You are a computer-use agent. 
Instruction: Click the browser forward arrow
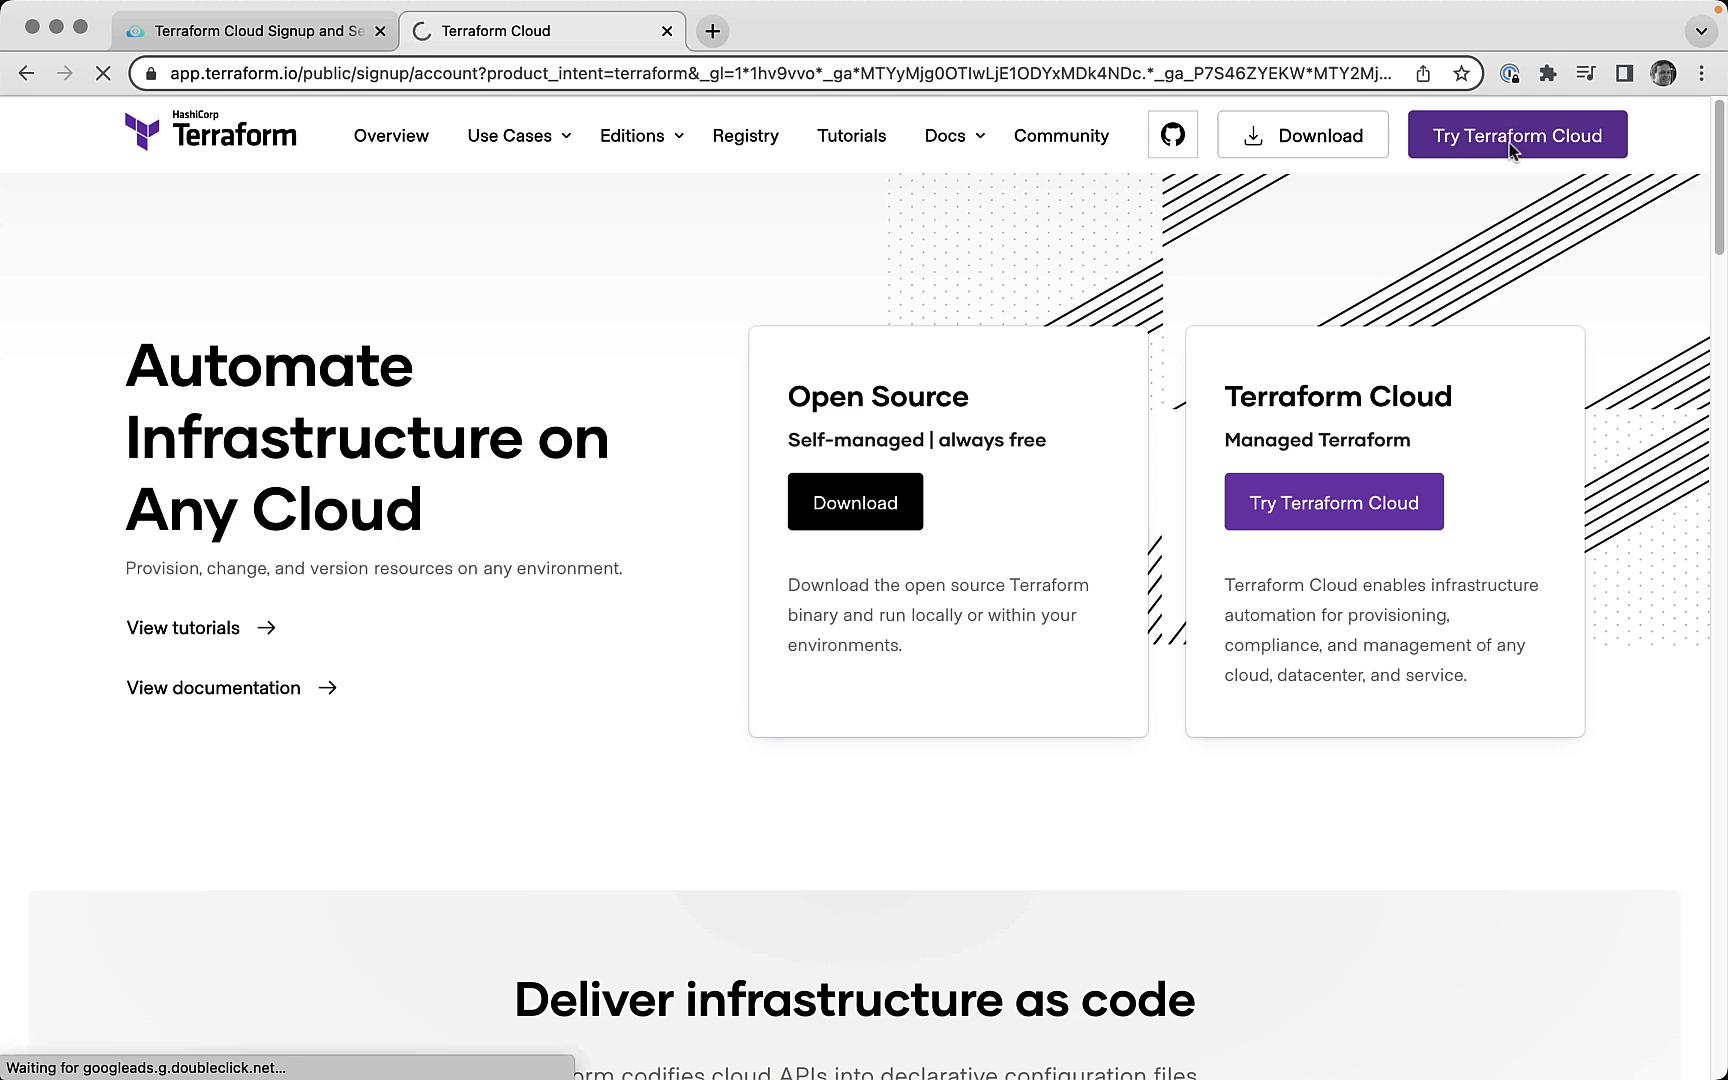(65, 73)
